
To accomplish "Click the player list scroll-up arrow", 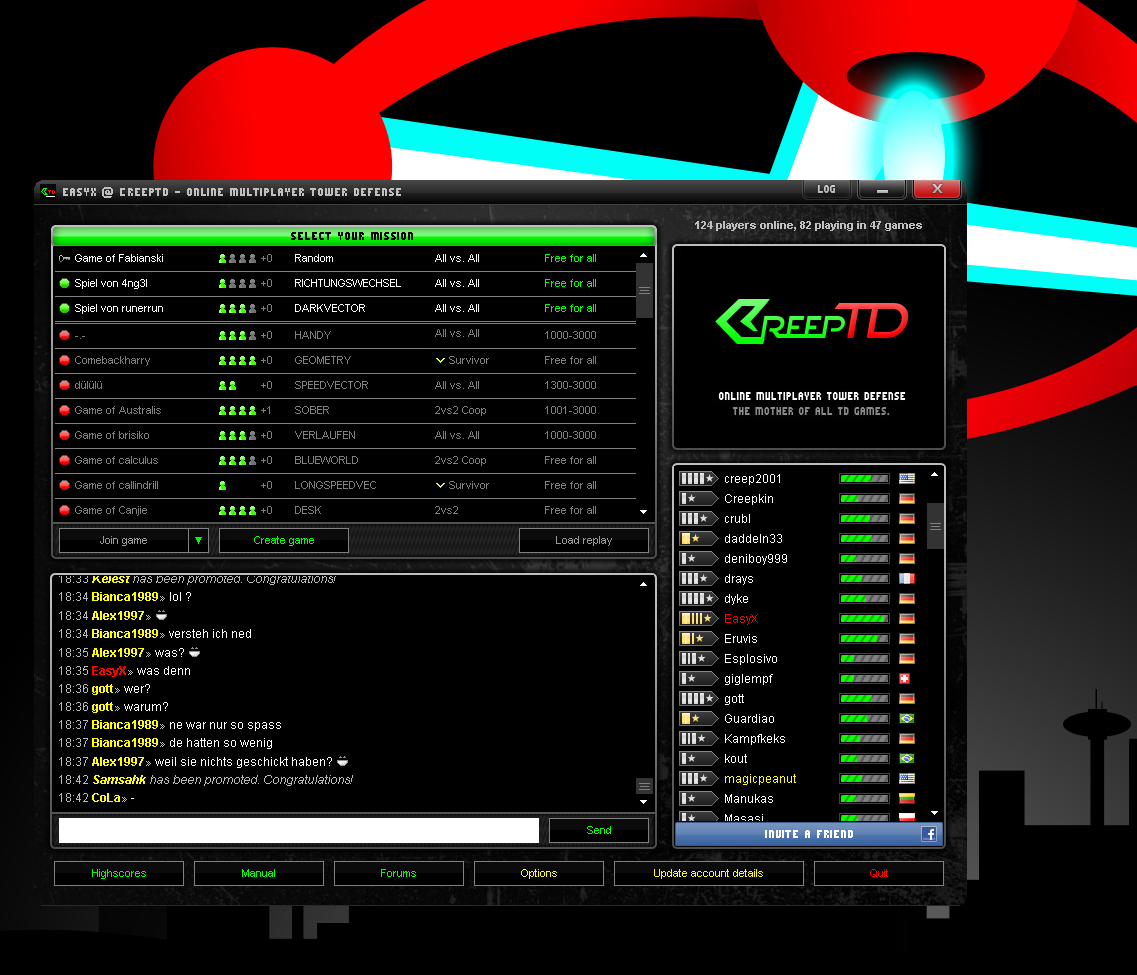I will click(935, 475).
